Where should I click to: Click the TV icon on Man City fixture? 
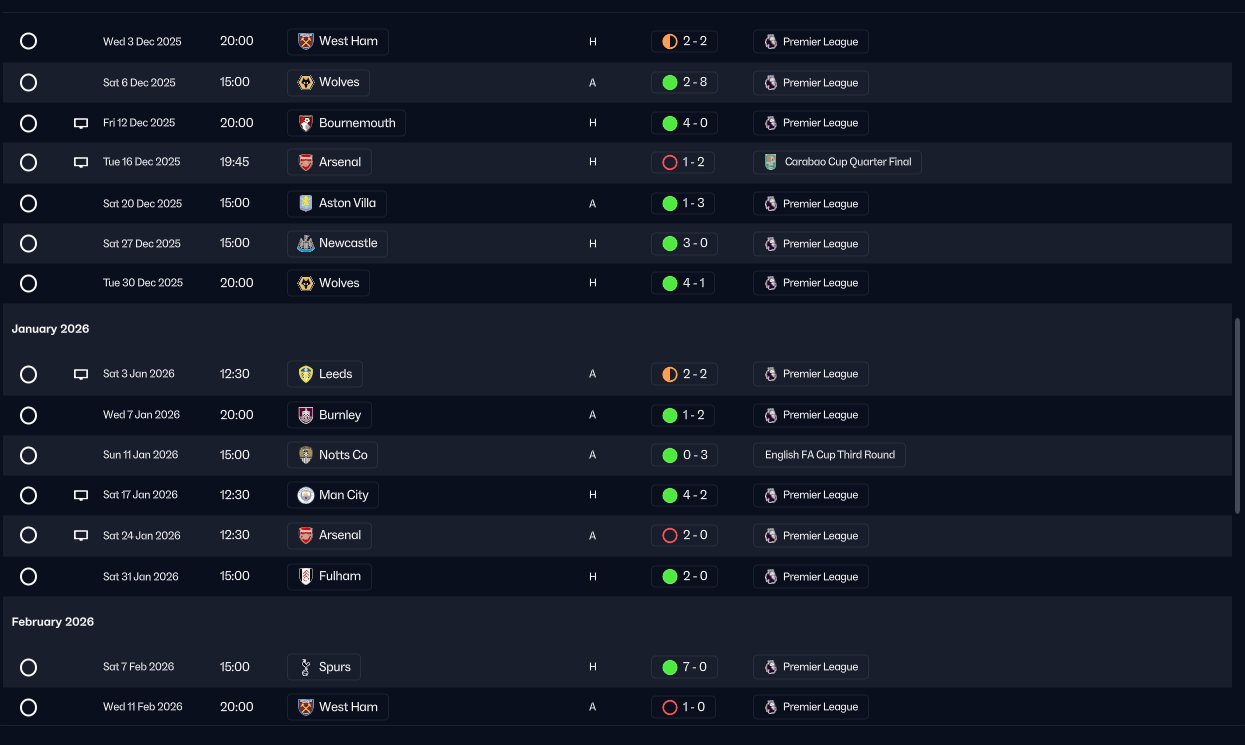(x=81, y=495)
